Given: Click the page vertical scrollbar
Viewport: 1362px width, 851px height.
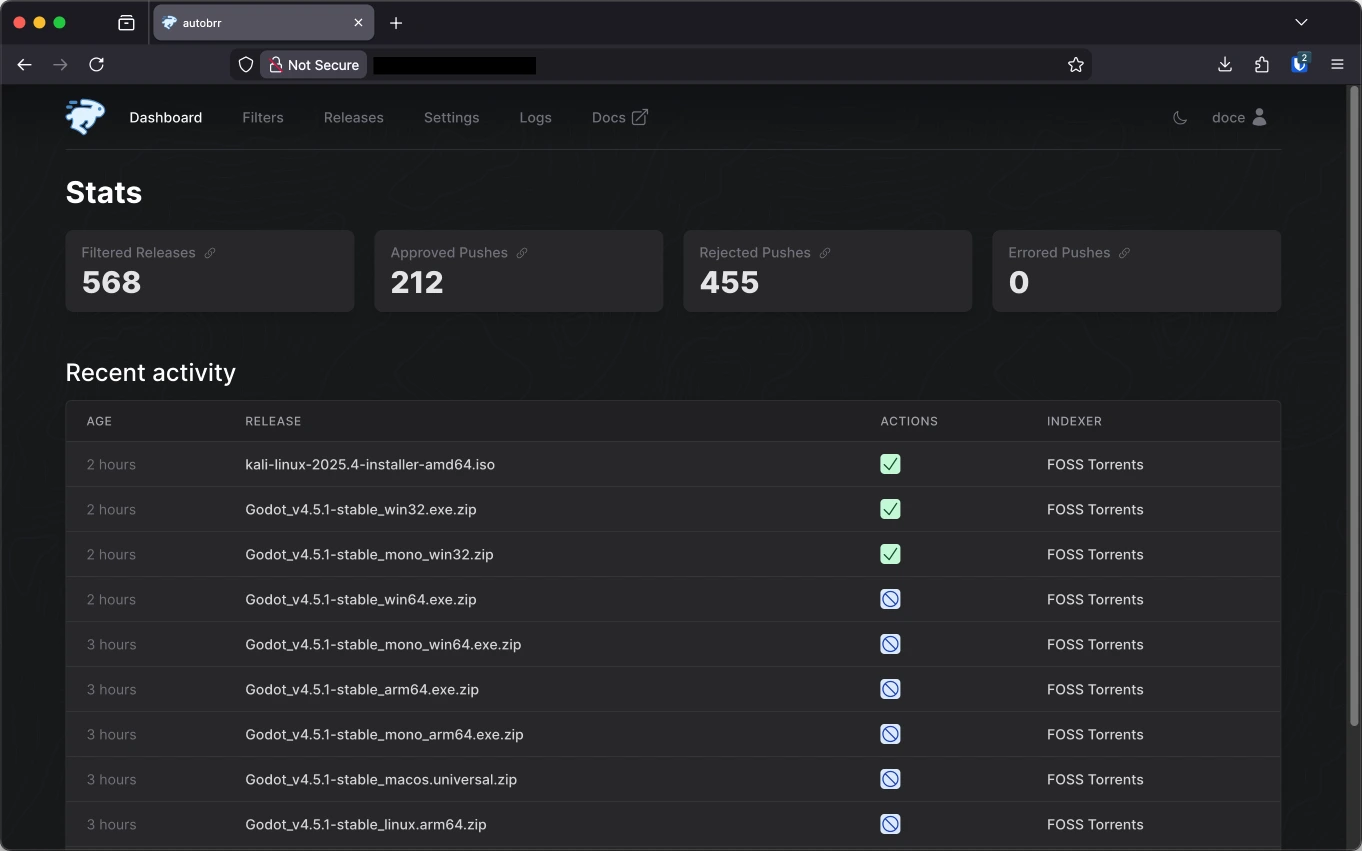Looking at the screenshot, I should point(1355,400).
